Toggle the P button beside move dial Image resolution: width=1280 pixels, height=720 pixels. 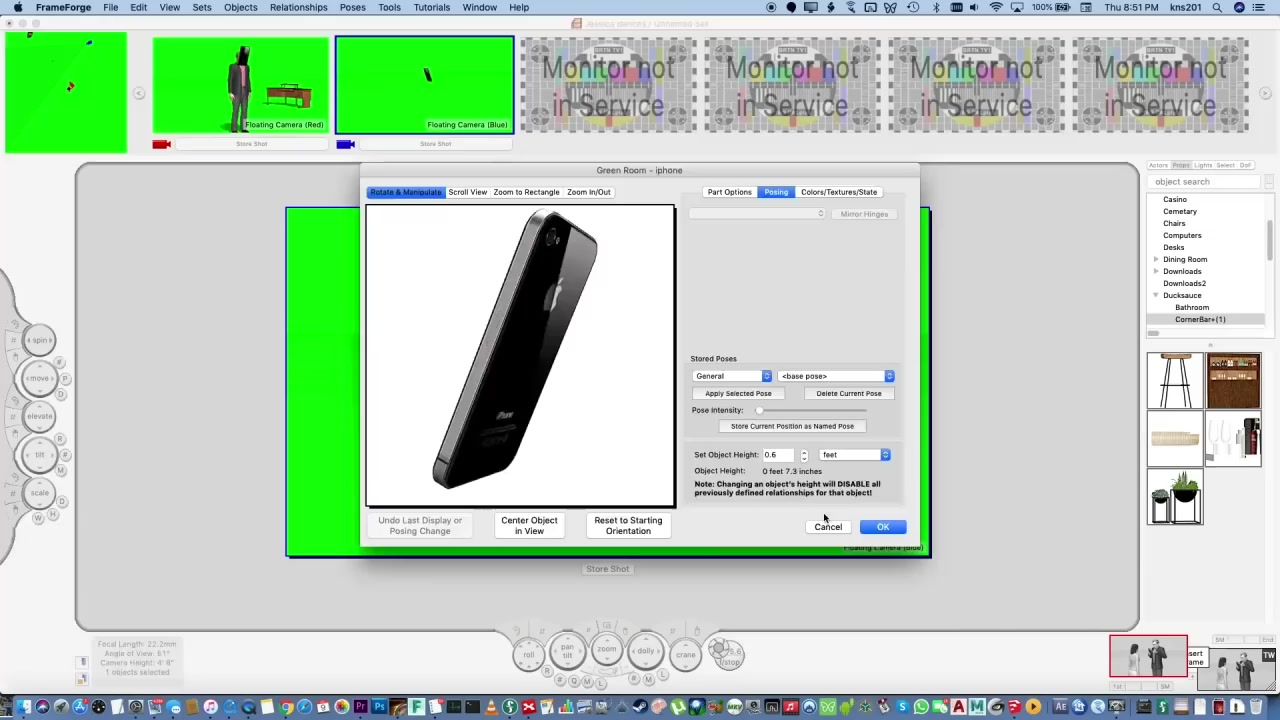(x=66, y=379)
